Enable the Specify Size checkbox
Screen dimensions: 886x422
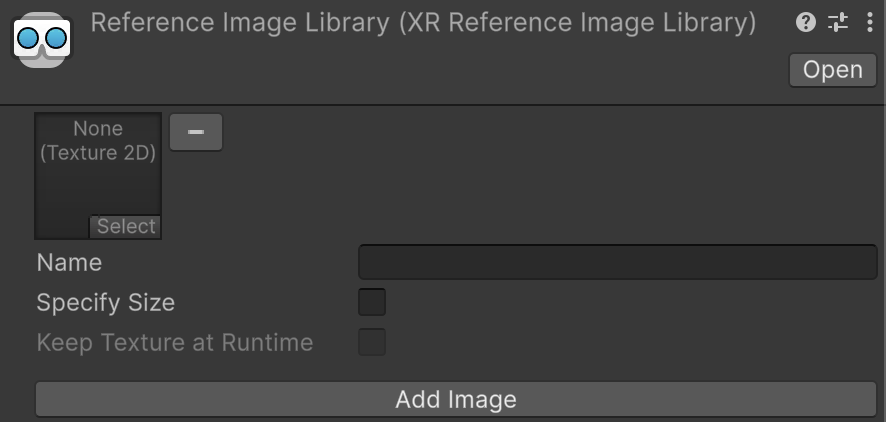(372, 302)
